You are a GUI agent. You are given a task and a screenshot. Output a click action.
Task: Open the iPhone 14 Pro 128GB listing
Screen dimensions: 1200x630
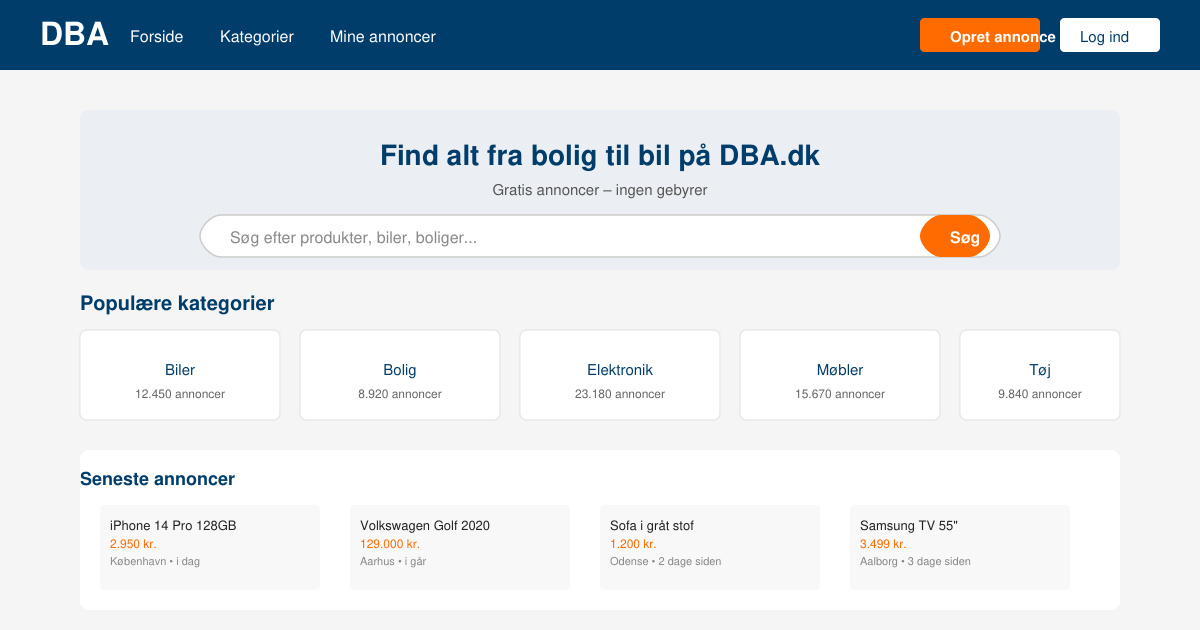point(210,547)
